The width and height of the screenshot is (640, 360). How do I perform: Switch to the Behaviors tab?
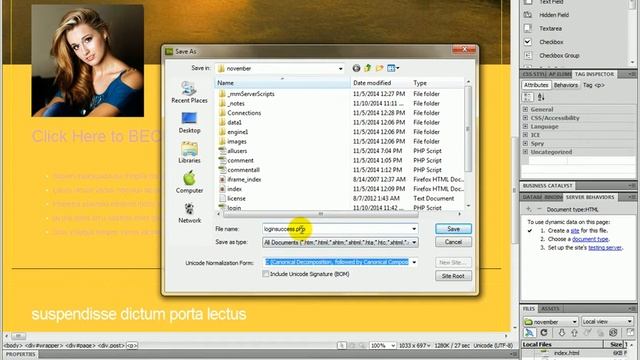pyautogui.click(x=565, y=85)
